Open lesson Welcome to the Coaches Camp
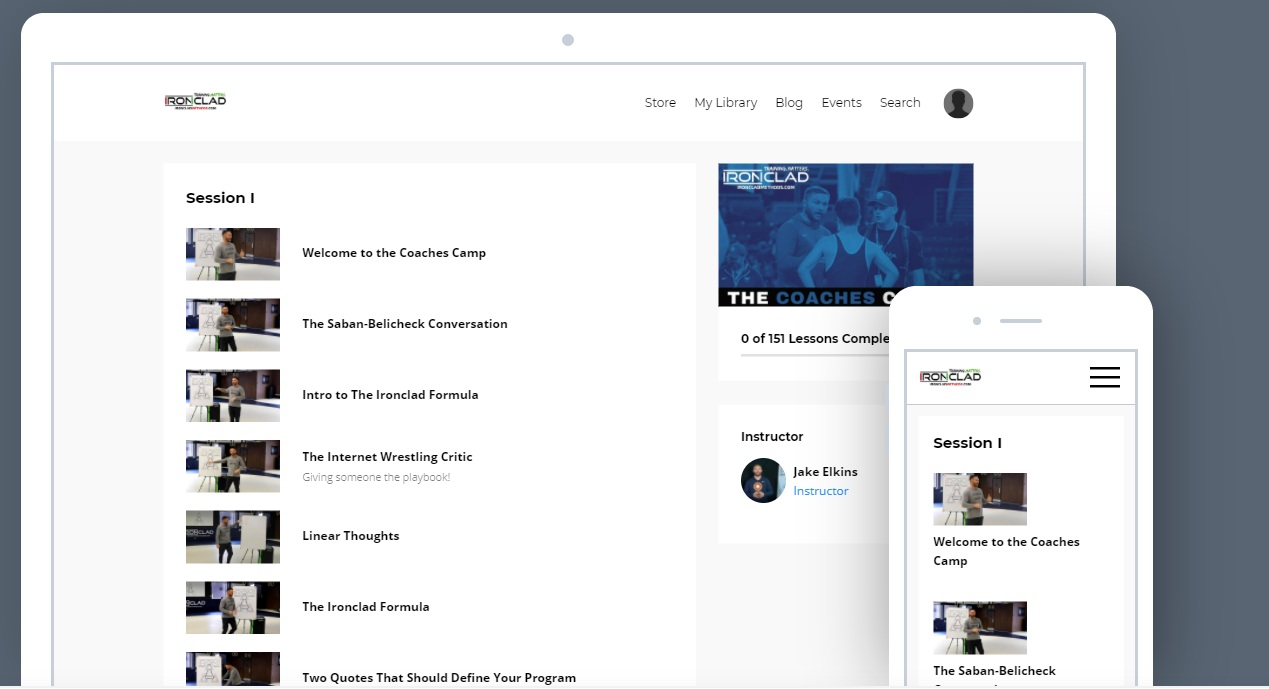This screenshot has width=1269, height=689. click(394, 253)
